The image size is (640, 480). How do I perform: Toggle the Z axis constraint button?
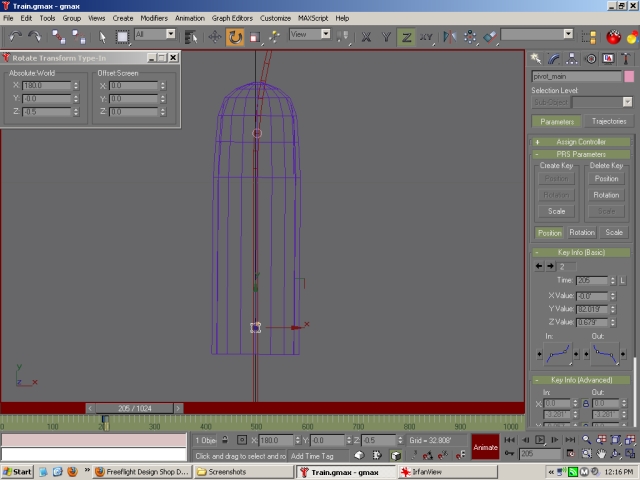point(407,37)
